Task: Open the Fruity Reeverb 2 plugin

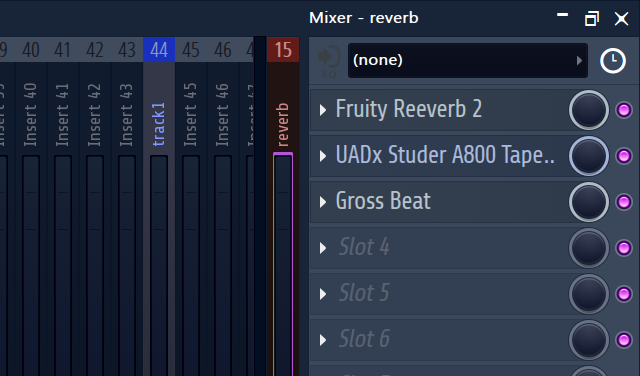Action: coord(409,109)
